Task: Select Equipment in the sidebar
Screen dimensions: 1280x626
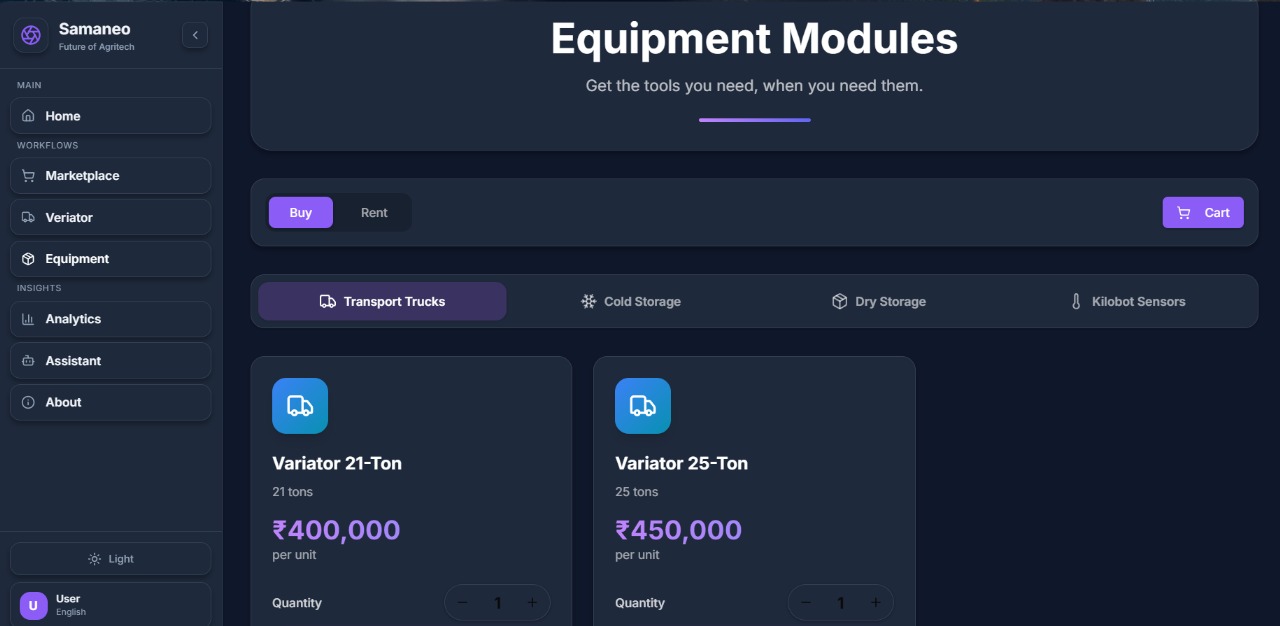Action: 111,259
